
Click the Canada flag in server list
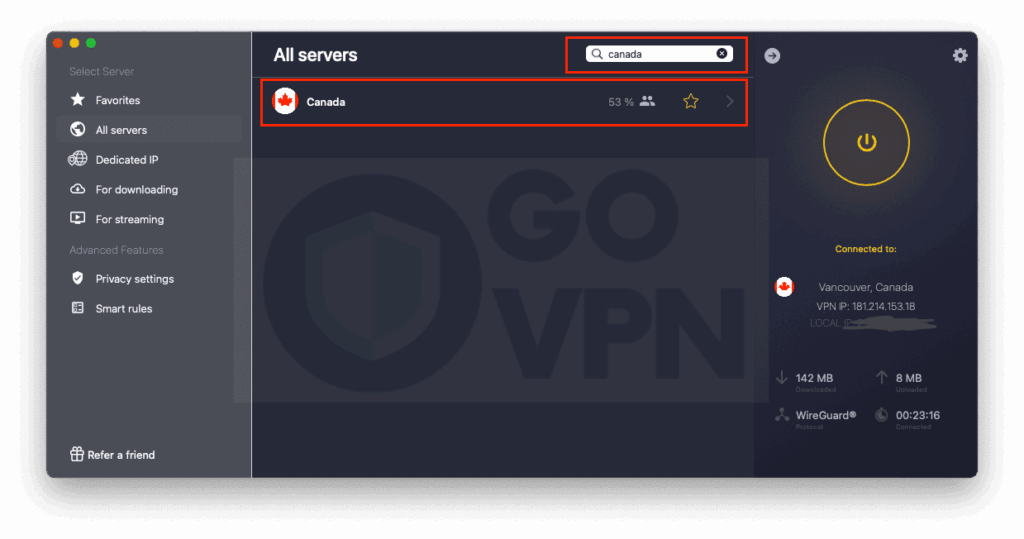pyautogui.click(x=285, y=101)
